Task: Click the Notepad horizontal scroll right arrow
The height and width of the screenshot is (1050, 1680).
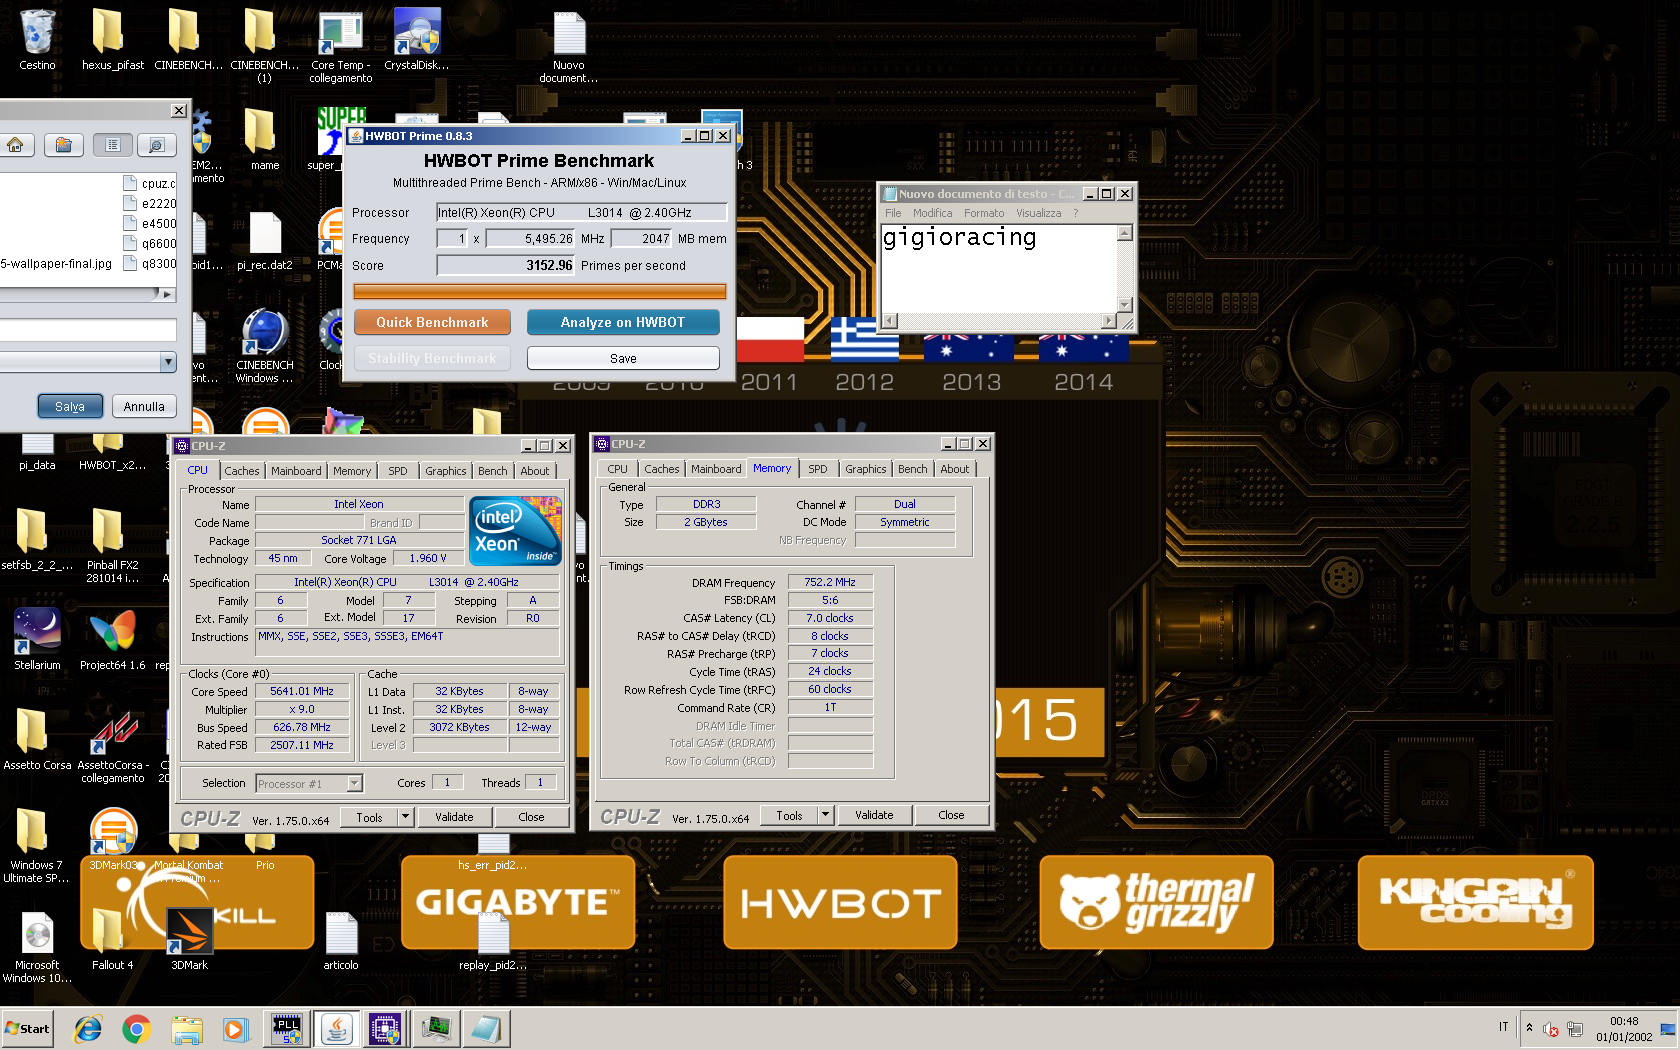Action: (x=1108, y=321)
